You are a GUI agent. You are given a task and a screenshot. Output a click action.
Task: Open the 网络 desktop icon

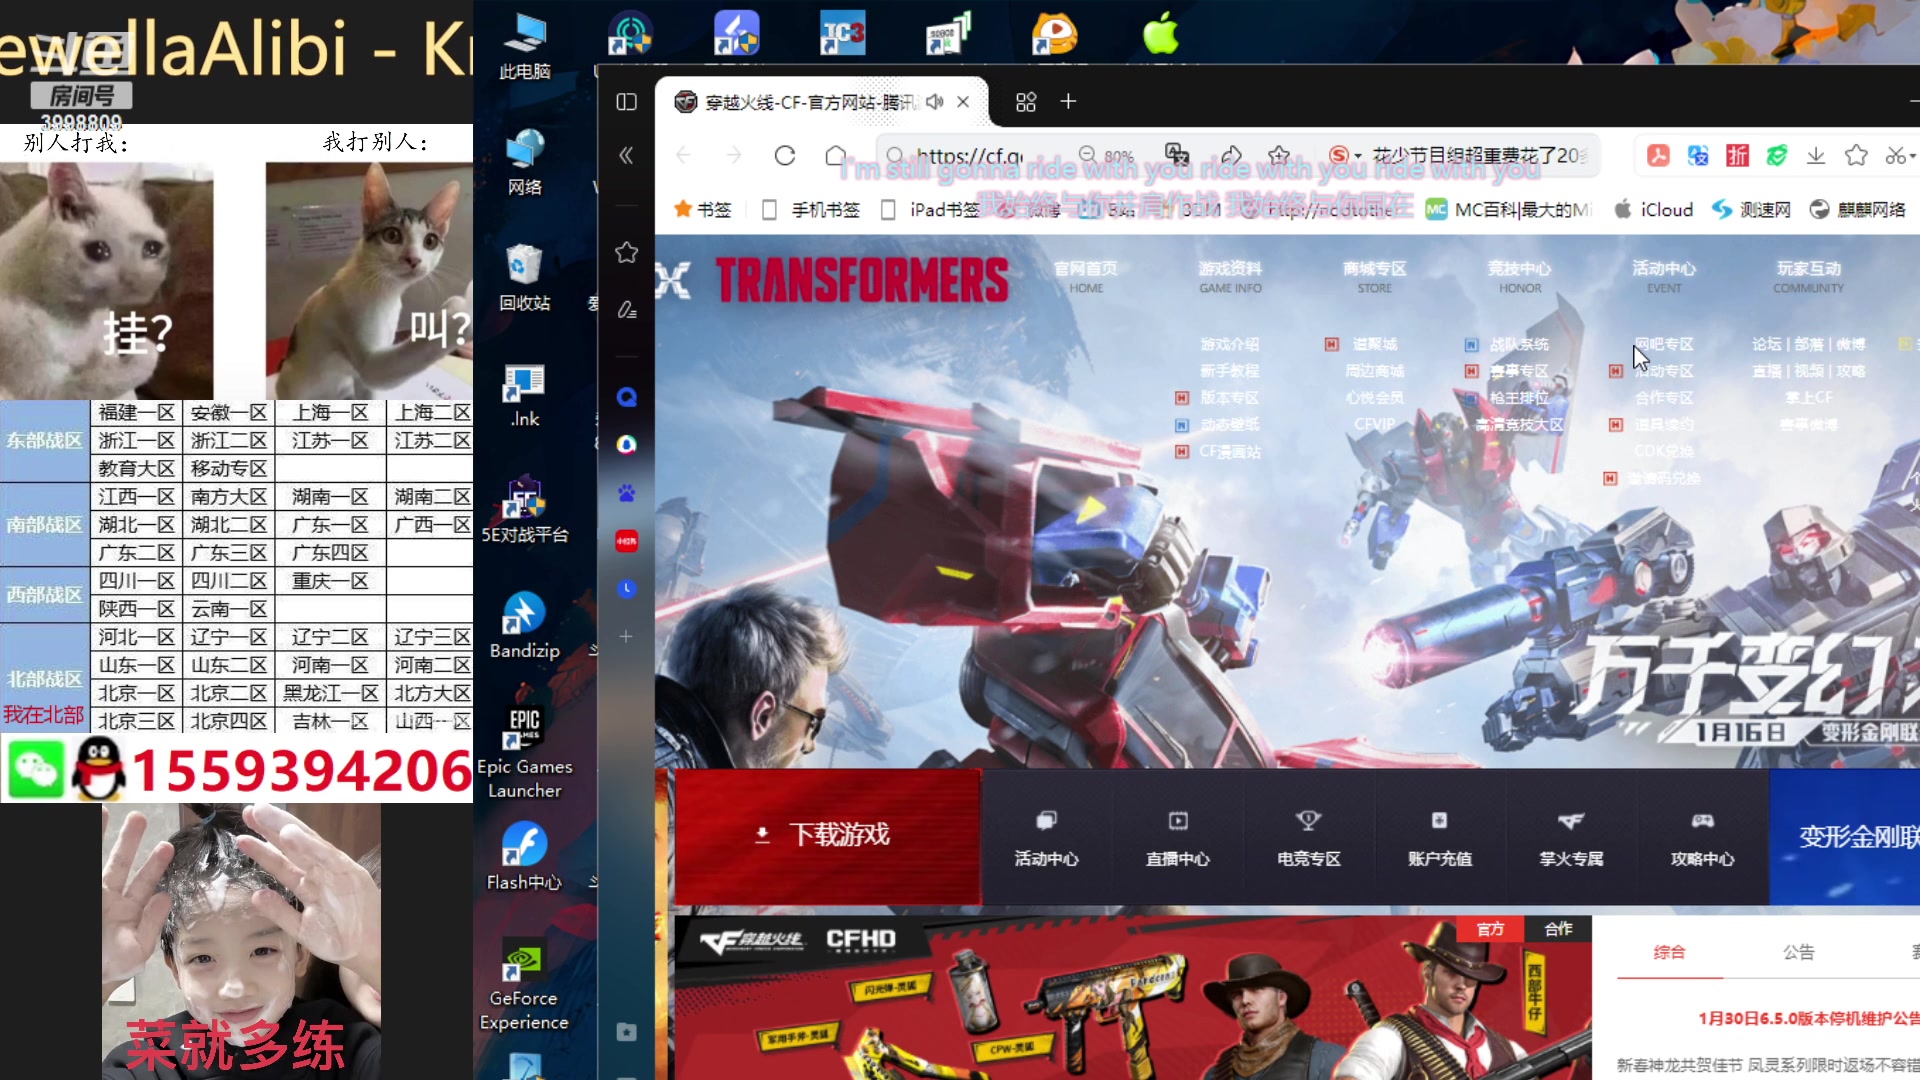pos(524,162)
